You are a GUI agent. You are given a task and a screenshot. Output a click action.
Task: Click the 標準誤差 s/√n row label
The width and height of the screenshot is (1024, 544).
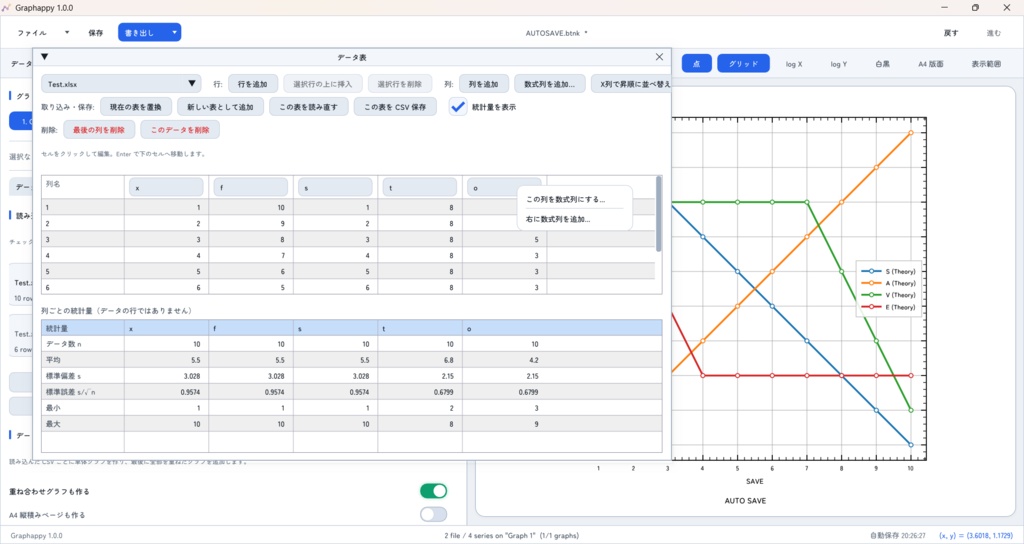coord(83,392)
